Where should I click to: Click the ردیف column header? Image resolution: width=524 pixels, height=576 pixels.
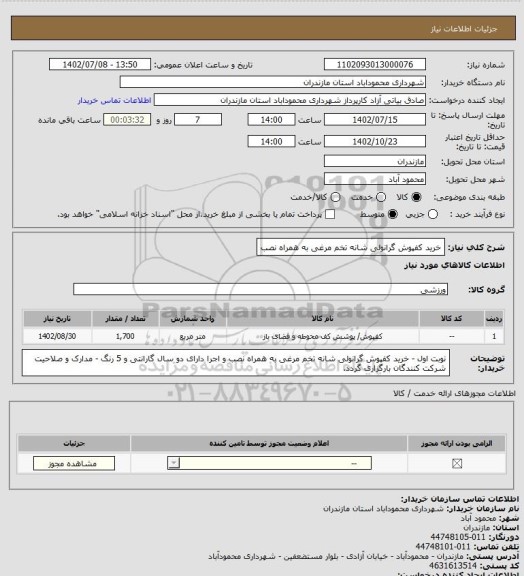coord(494,319)
